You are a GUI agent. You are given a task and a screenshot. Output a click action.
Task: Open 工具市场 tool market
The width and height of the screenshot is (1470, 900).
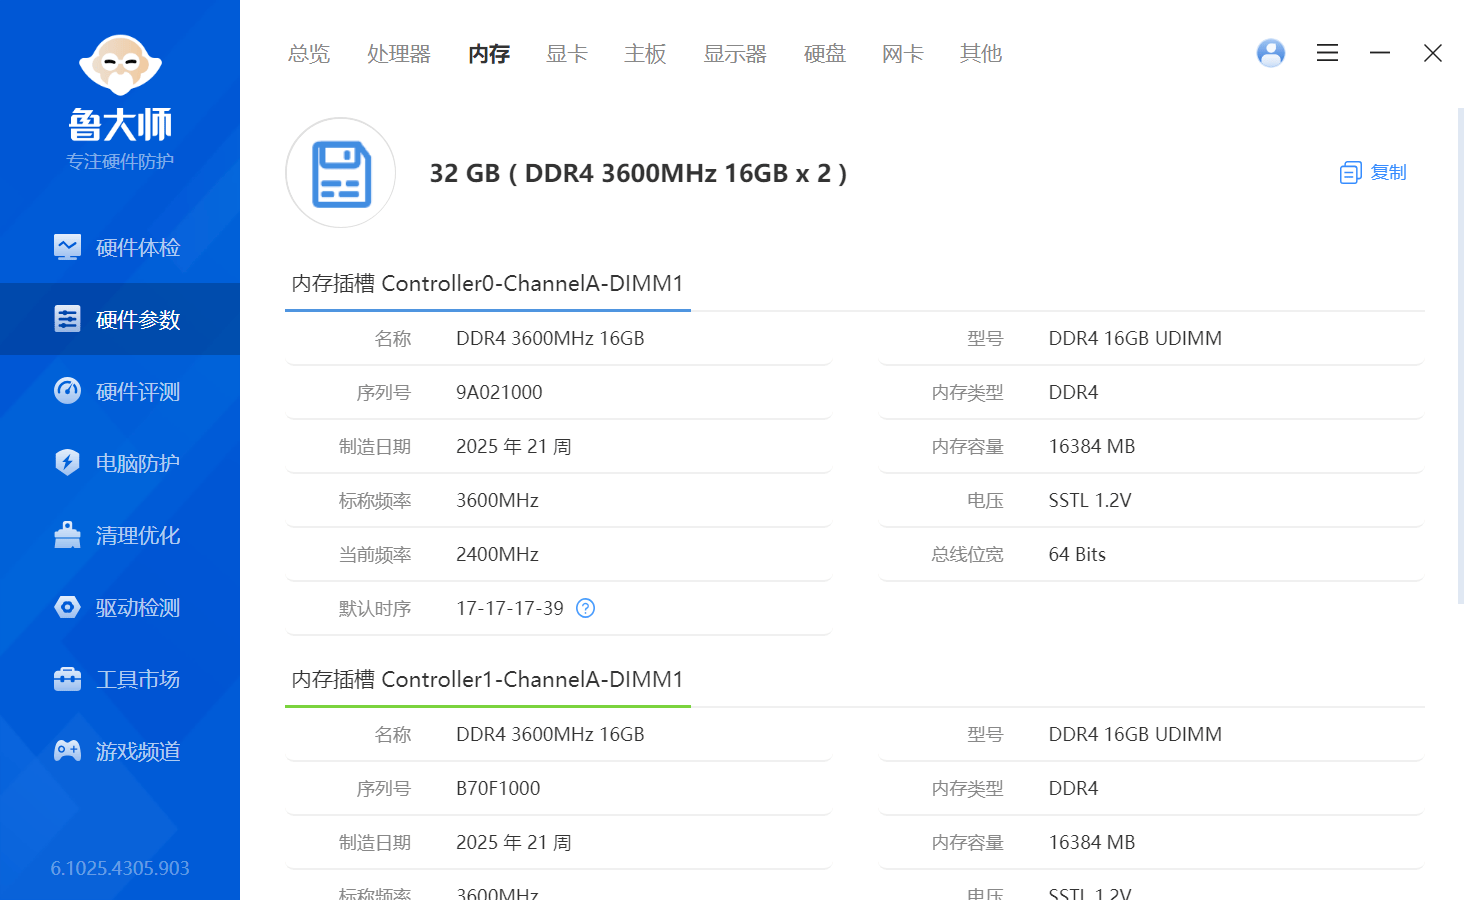120,679
